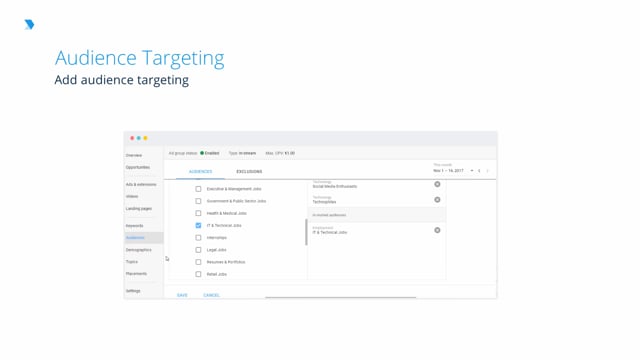Viewport: 640px width, 360px height.
Task: Check Resumes & Portfolios checkbox
Action: pos(198,262)
